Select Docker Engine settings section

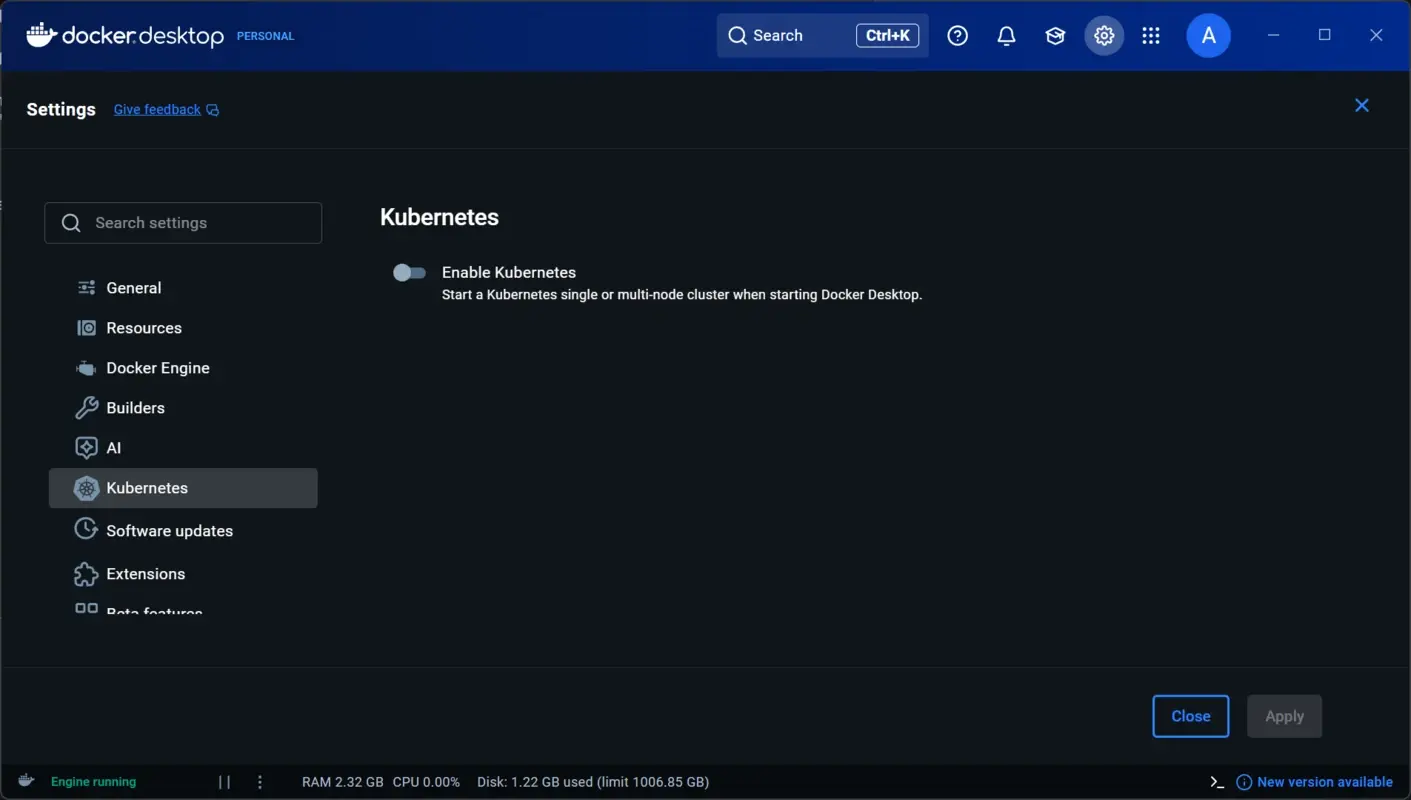click(157, 367)
